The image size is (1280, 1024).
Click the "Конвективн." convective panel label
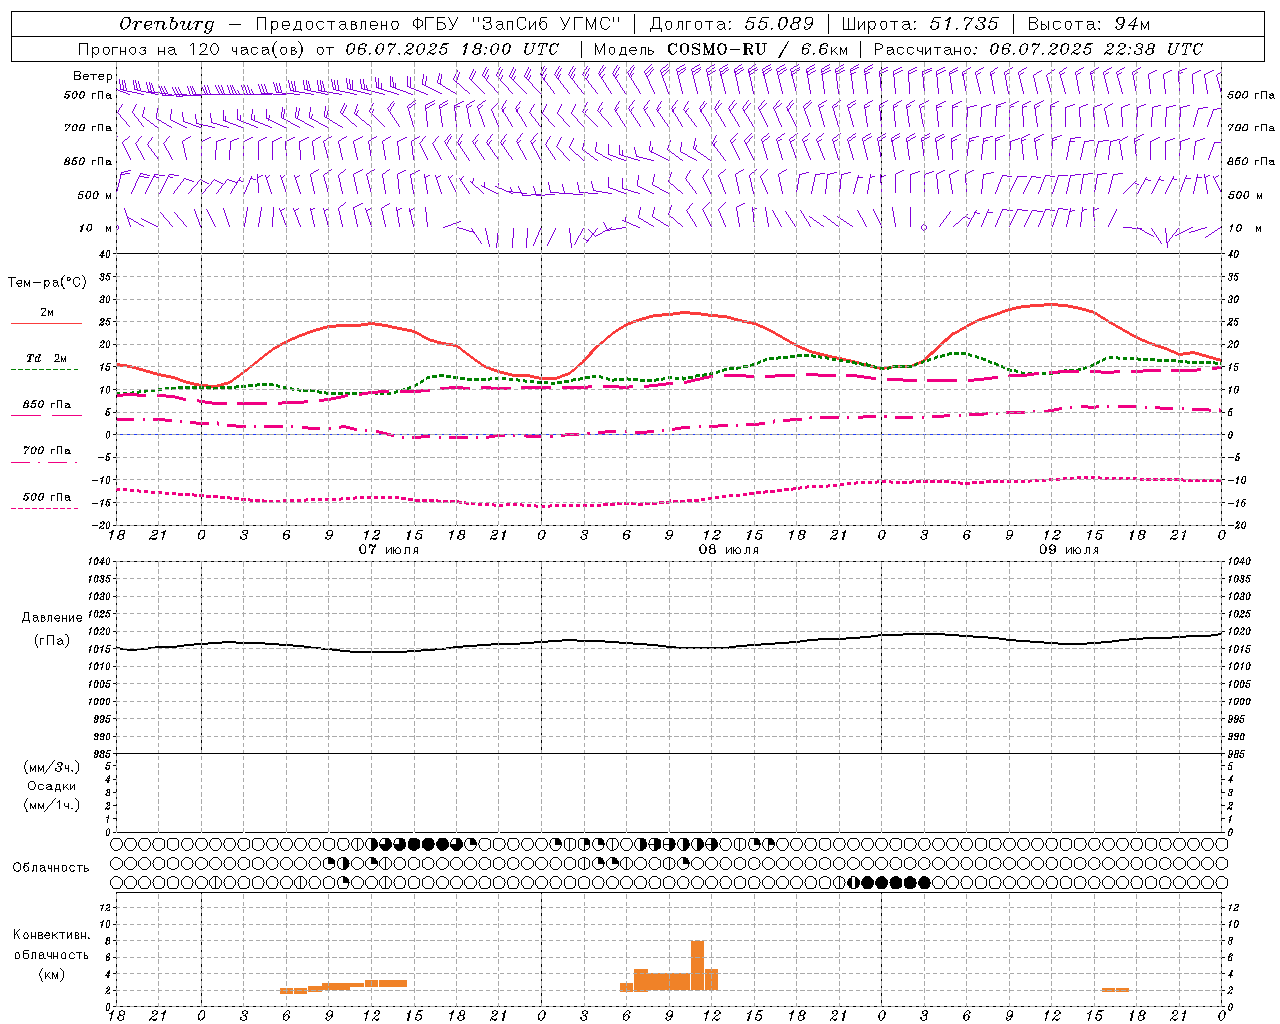[x=52, y=935]
